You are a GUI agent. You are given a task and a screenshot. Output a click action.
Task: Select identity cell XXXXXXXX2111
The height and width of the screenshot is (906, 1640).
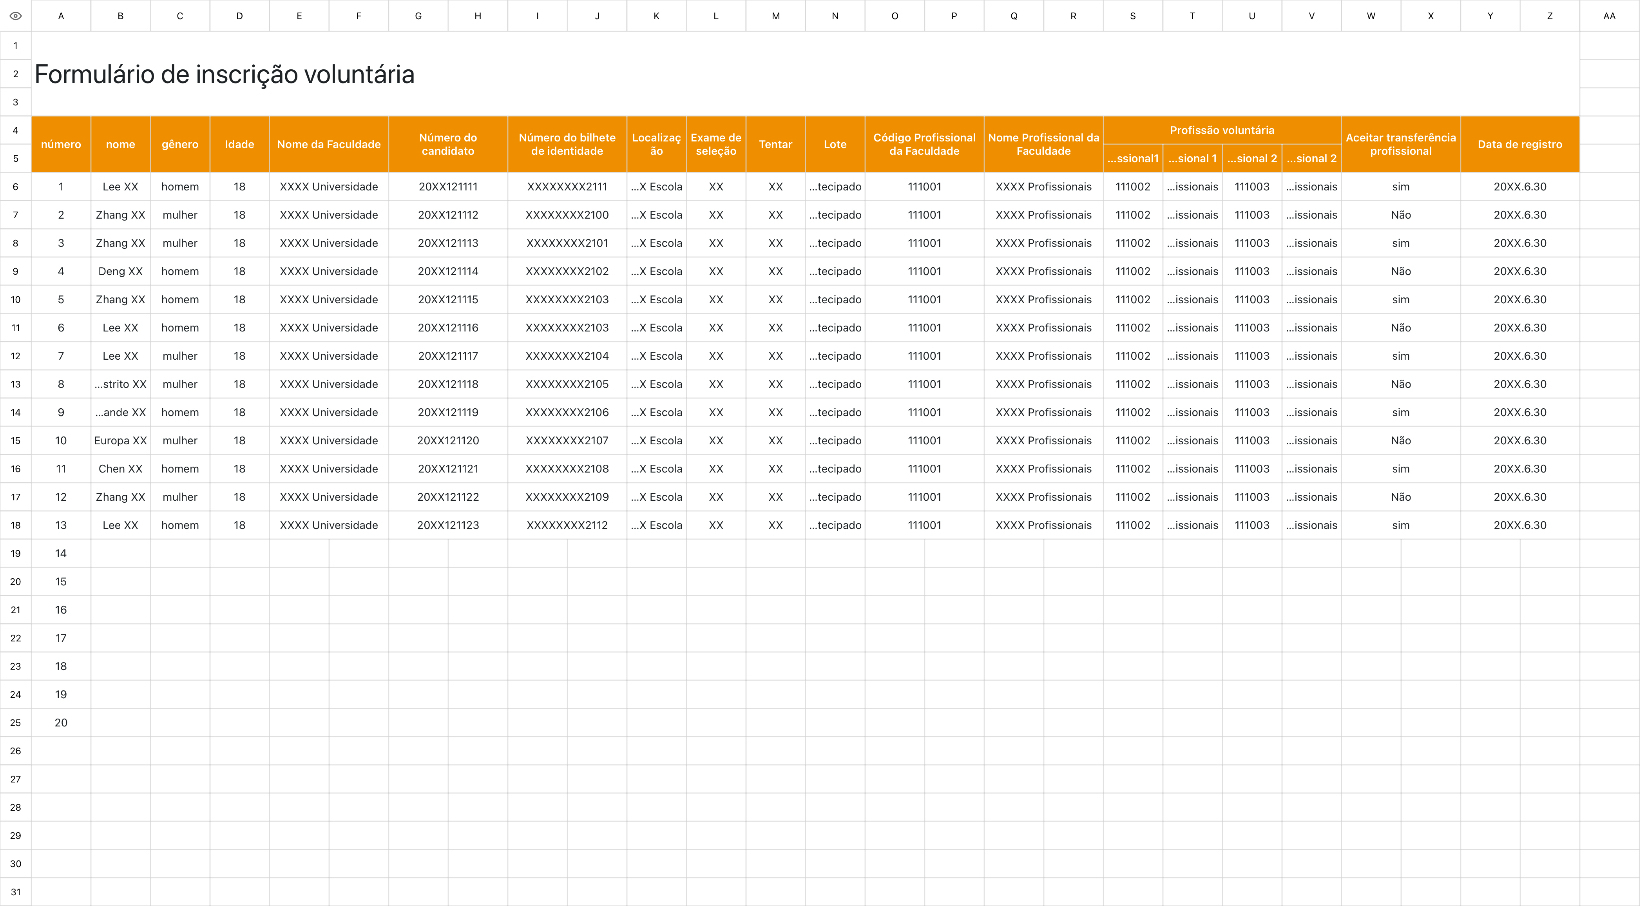coord(567,187)
